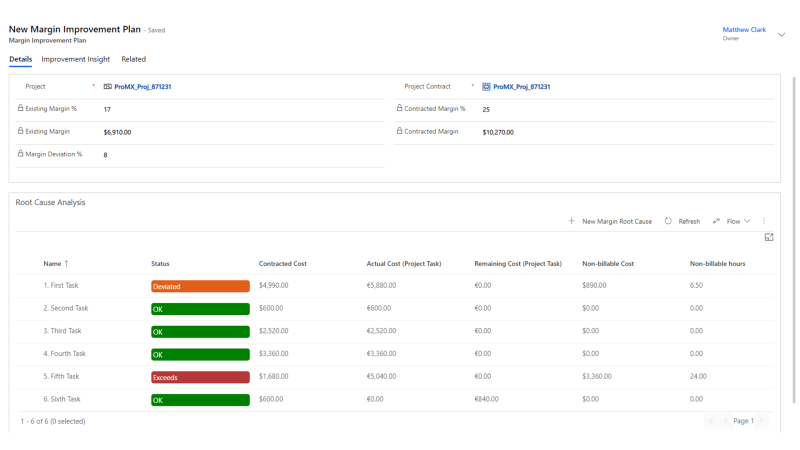The width and height of the screenshot is (800, 450).
Task: Click the Status column header
Action: 160,264
